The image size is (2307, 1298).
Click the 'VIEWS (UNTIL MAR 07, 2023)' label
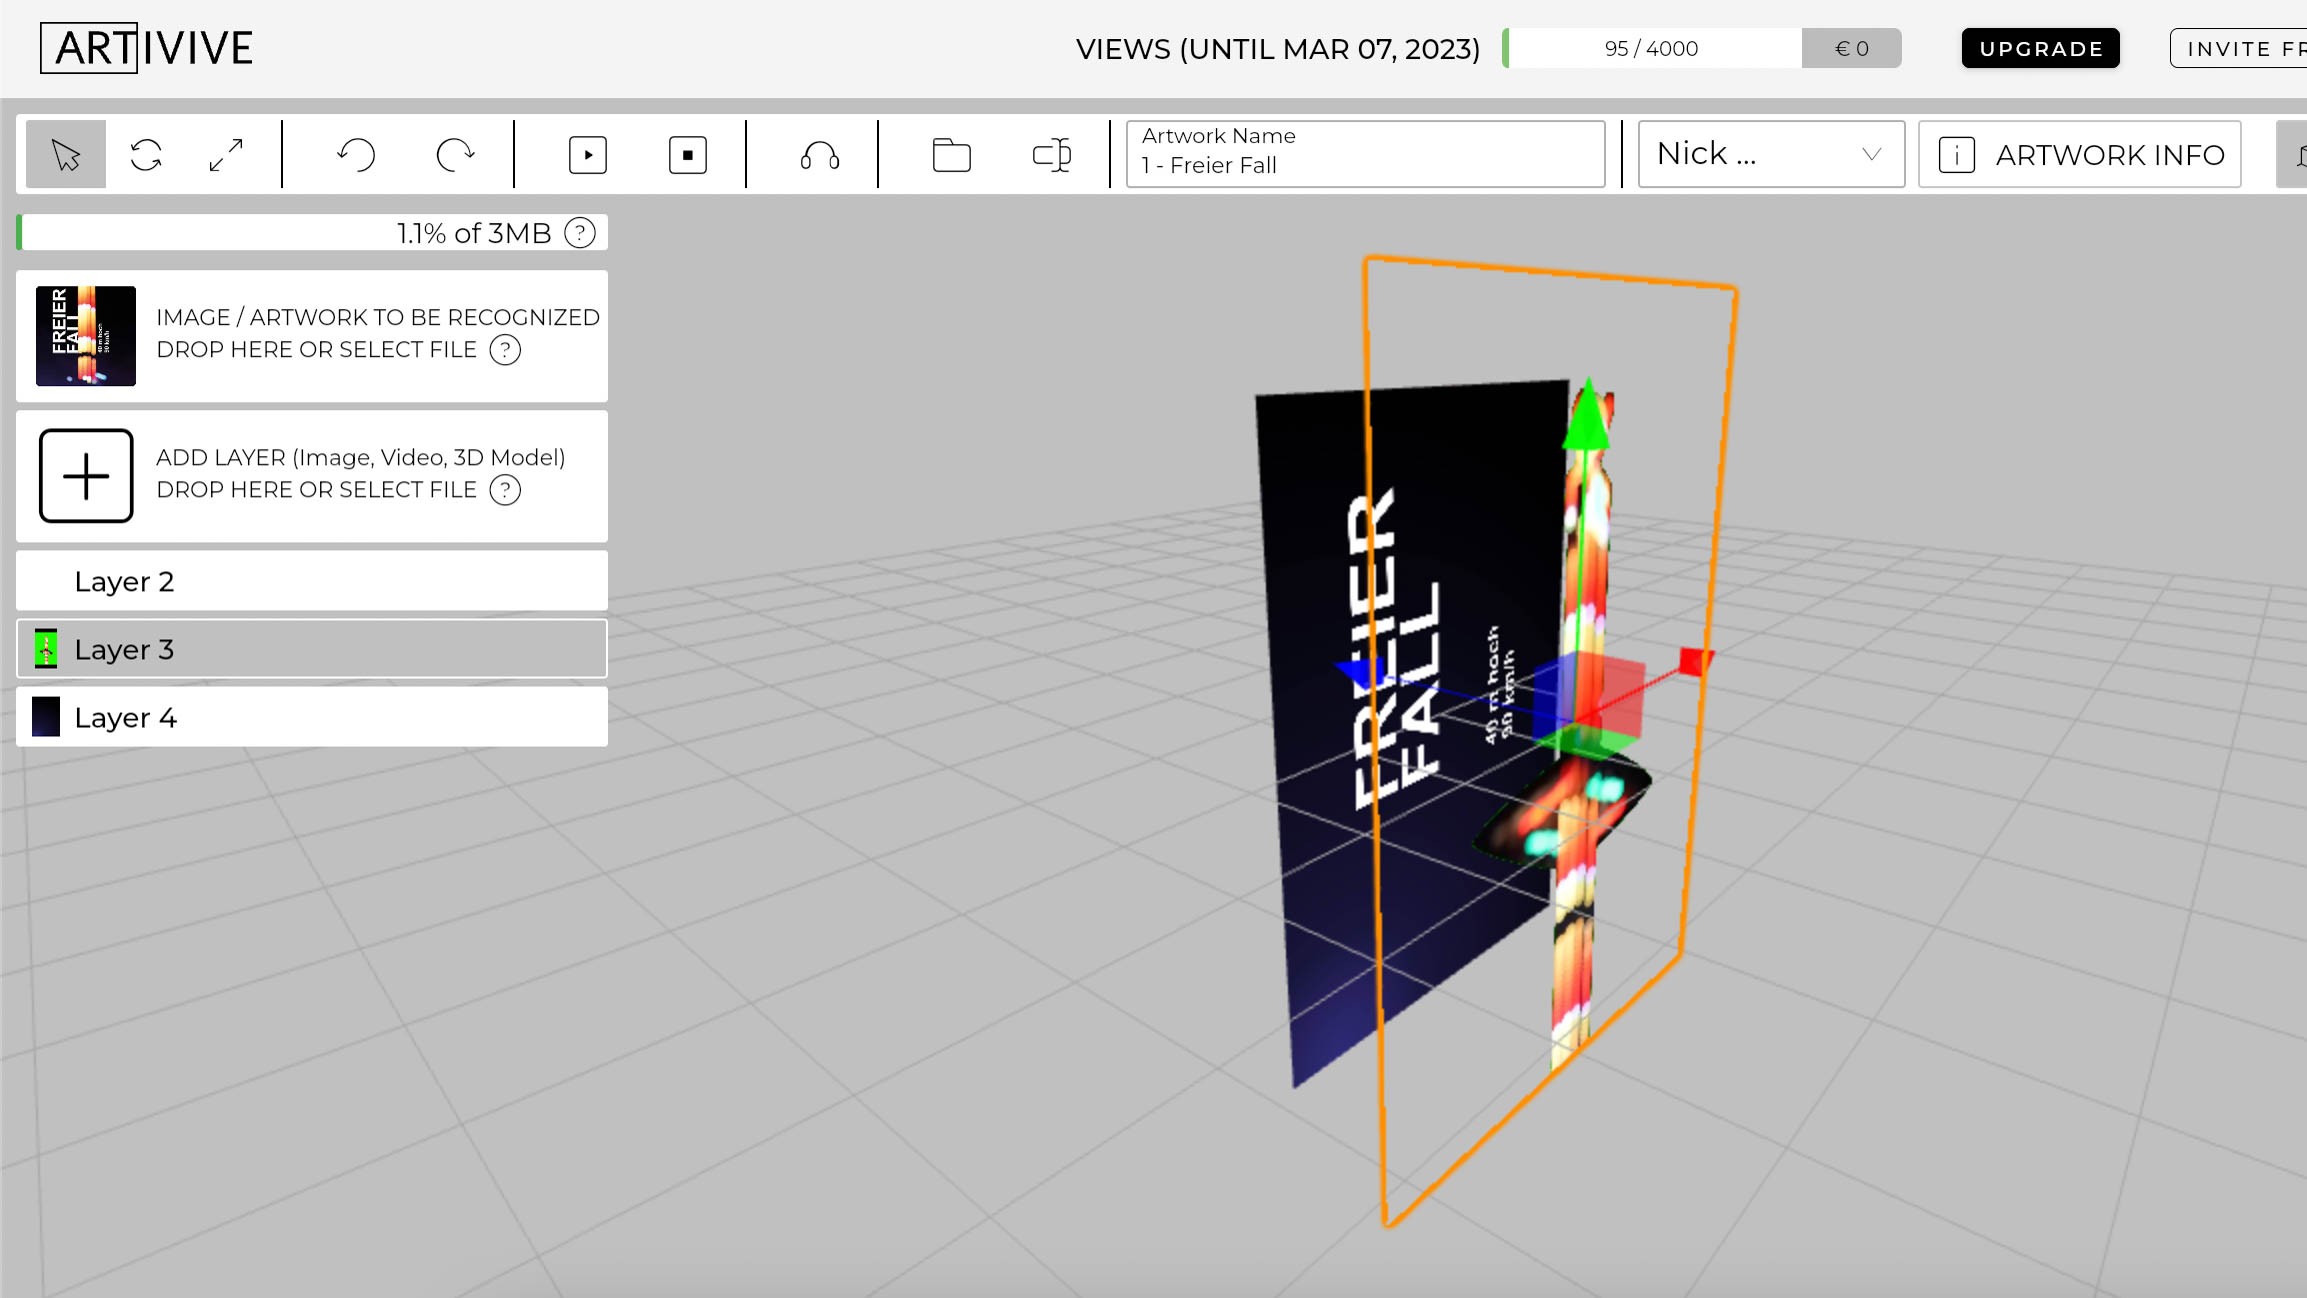(1278, 49)
